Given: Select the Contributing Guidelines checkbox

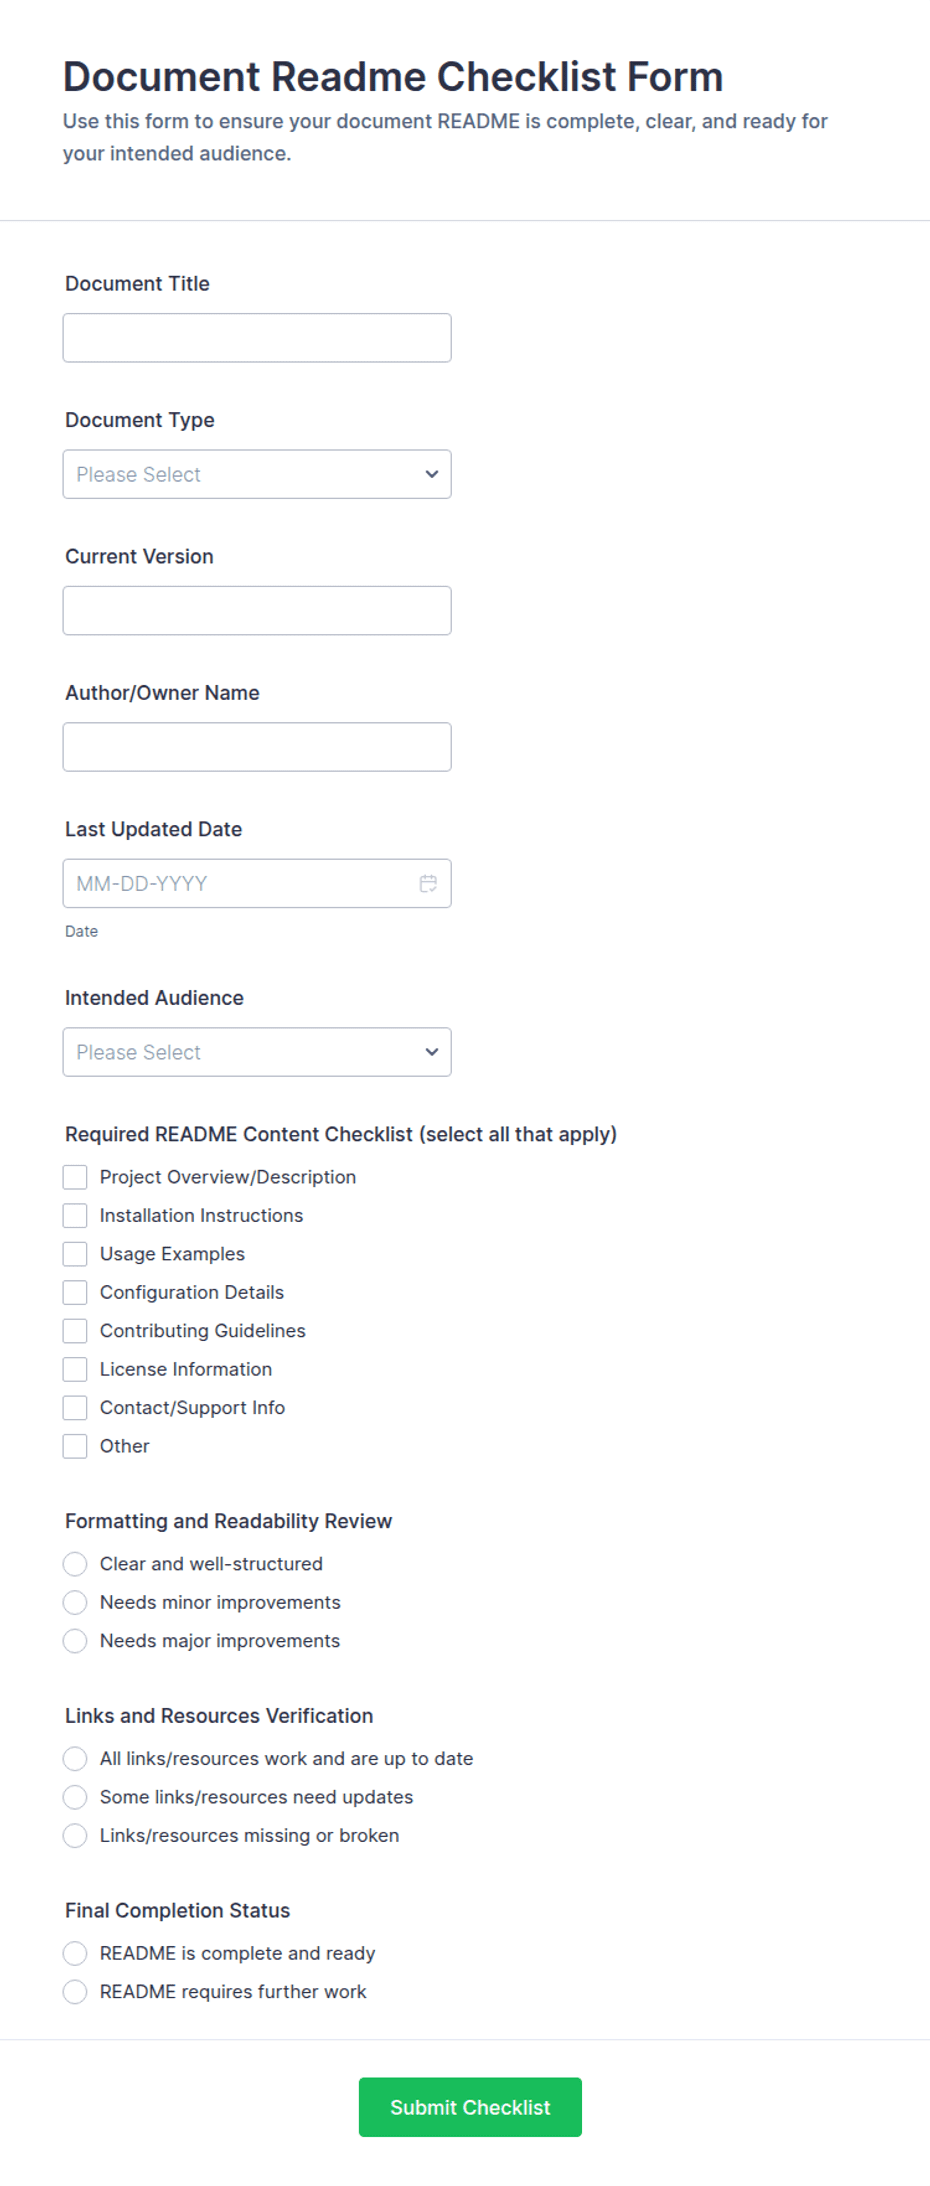Looking at the screenshot, I should pos(75,1331).
